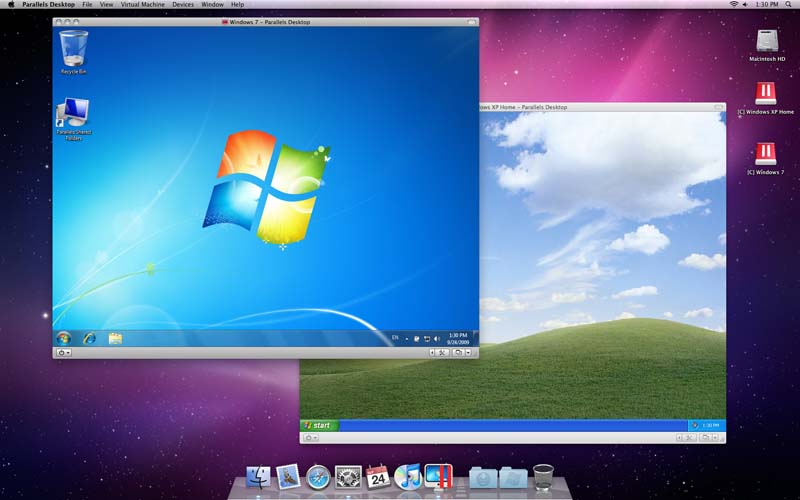Click the Wi-Fi status icon in menu bar
Viewport: 800px width, 500px height.
point(734,4)
